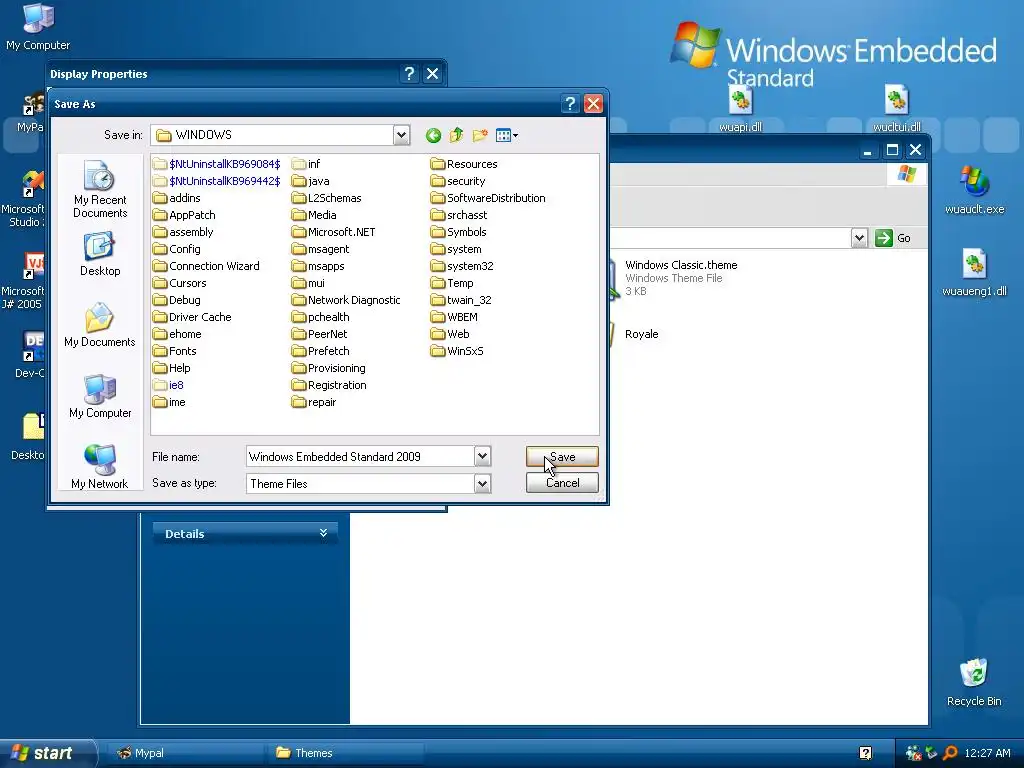This screenshot has height=768, width=1024.
Task: Switch to Mypal taskbar button
Action: point(183,753)
